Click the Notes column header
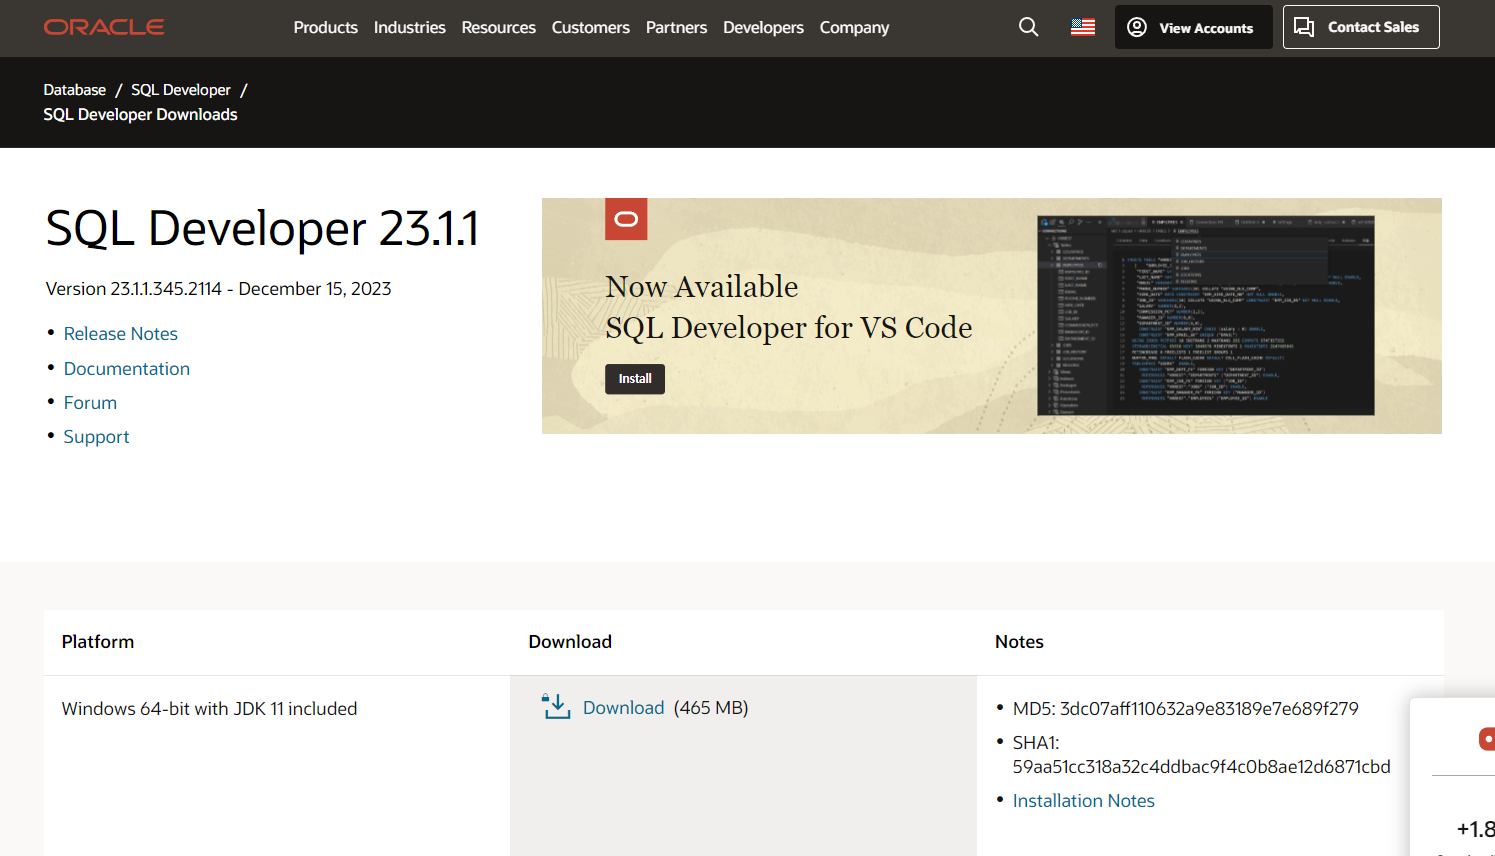 pos(1019,642)
